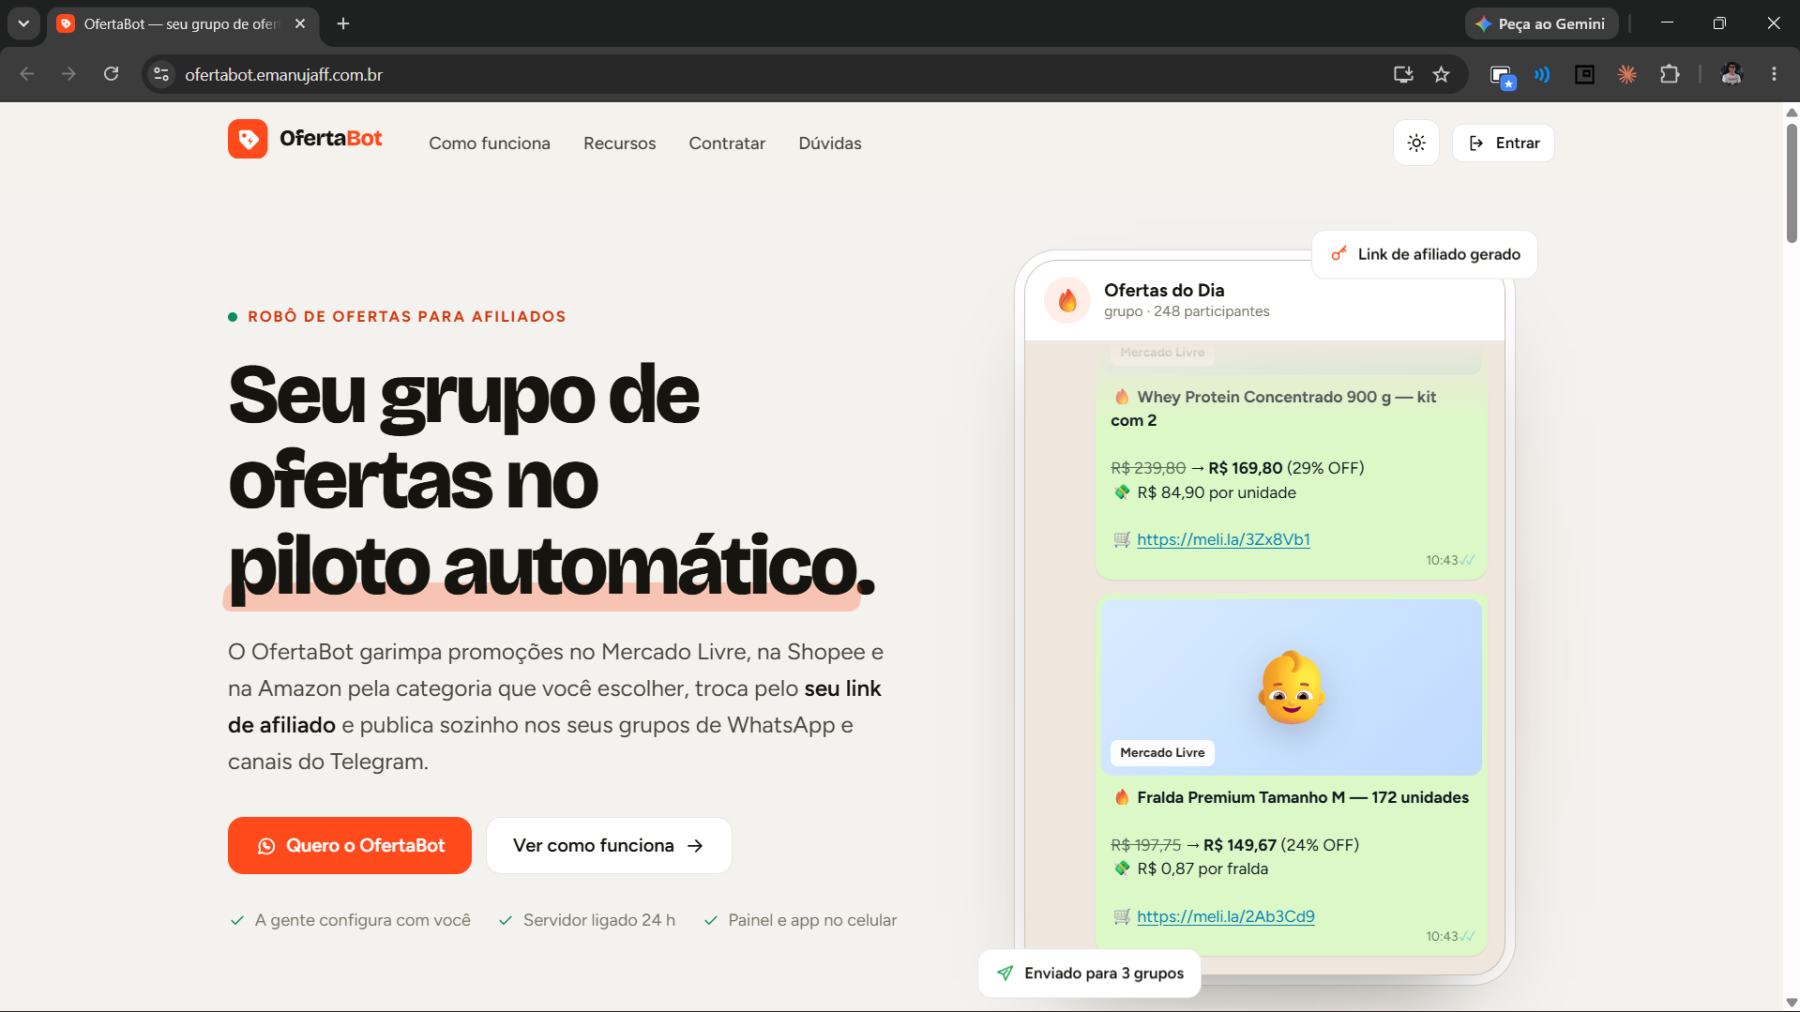Open the meli.la/3Zx8Vb1 affiliate link
The width and height of the screenshot is (1800, 1012).
point(1223,539)
